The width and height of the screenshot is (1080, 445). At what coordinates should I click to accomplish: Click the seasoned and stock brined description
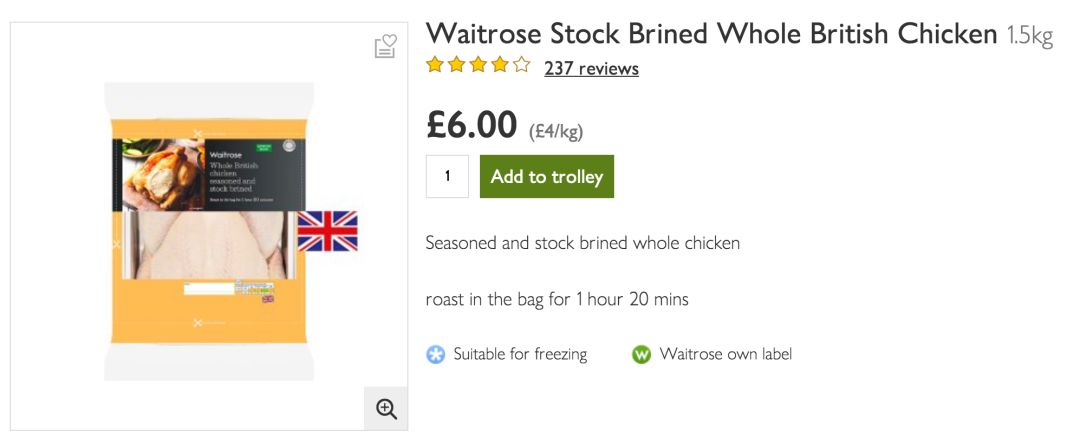582,243
